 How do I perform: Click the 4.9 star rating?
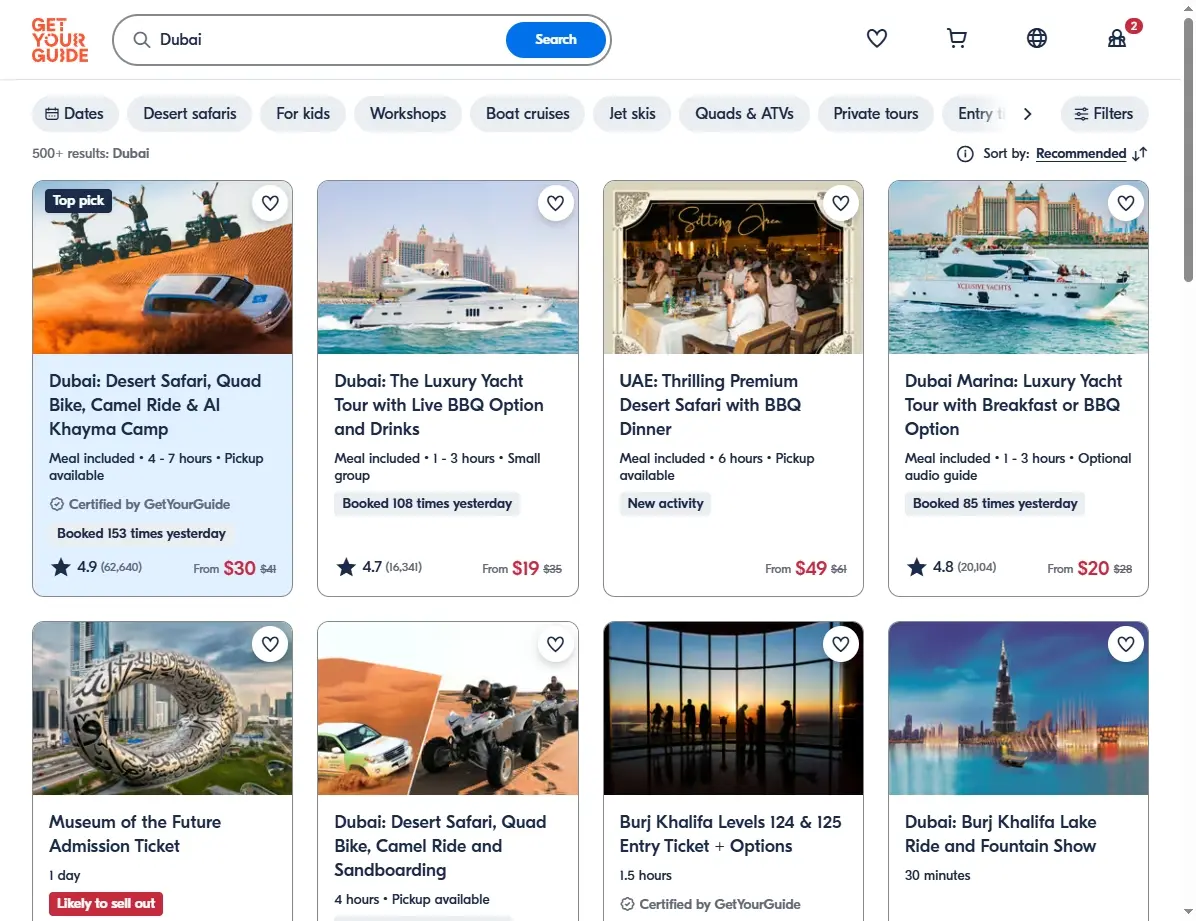point(96,568)
